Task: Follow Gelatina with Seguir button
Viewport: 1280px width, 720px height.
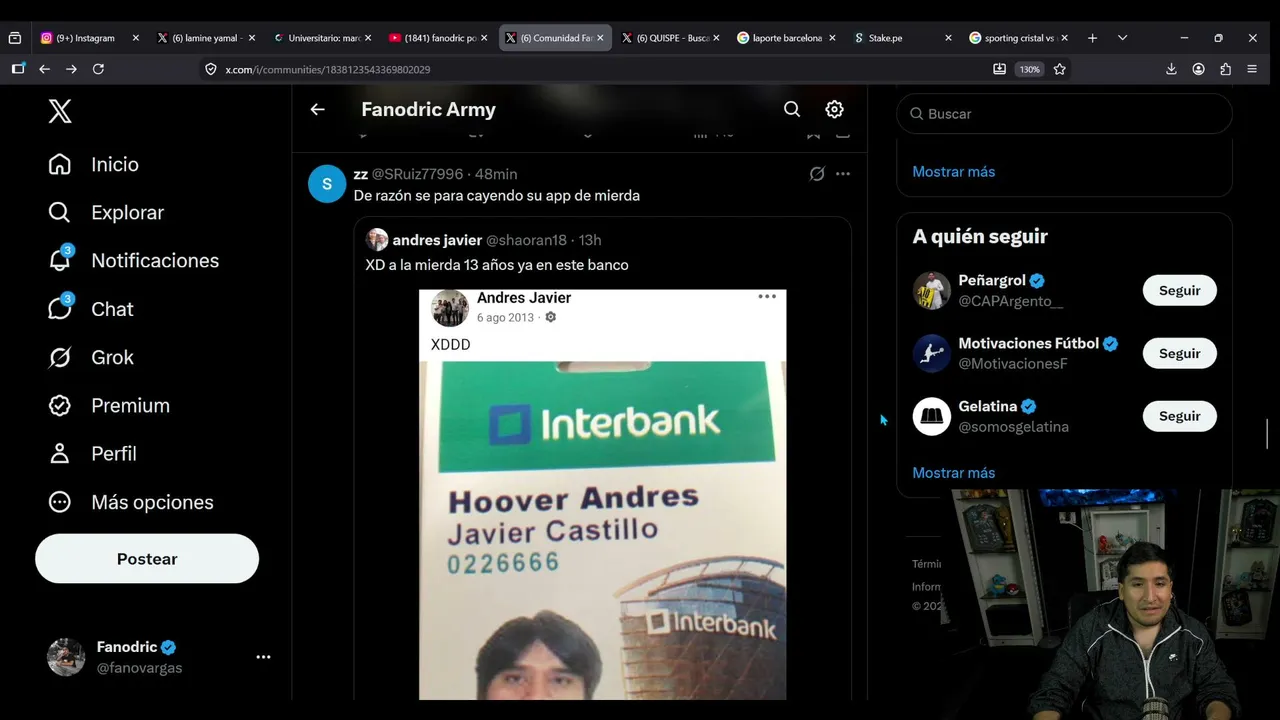Action: (1180, 416)
